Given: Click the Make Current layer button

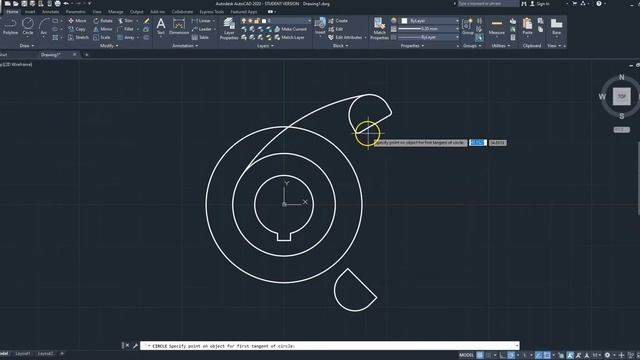Looking at the screenshot, I should point(290,29).
